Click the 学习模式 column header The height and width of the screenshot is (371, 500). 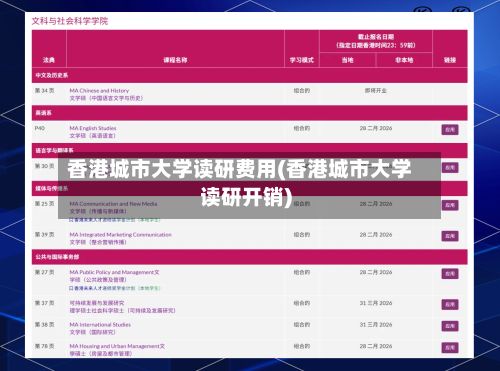[302, 60]
